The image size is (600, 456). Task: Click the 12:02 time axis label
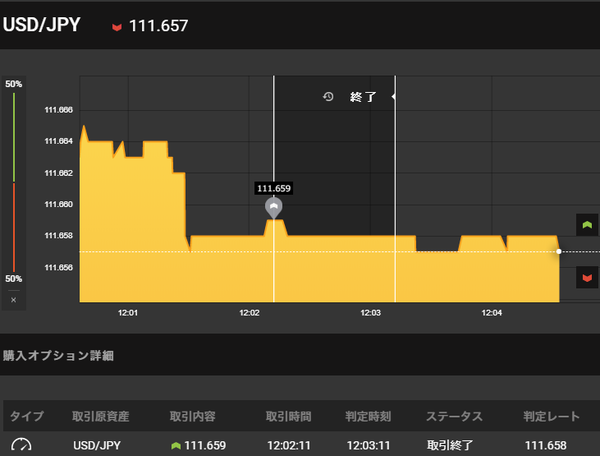(x=249, y=313)
